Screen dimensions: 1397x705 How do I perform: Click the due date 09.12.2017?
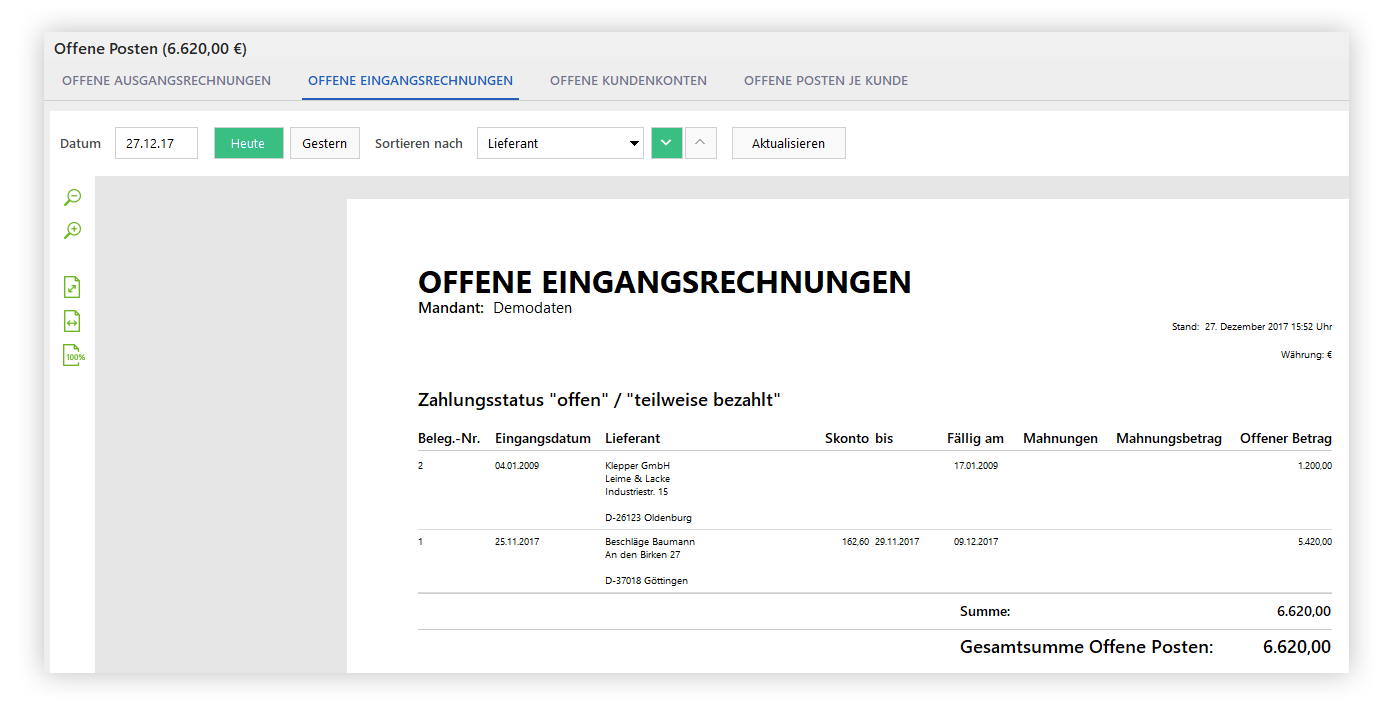click(976, 542)
